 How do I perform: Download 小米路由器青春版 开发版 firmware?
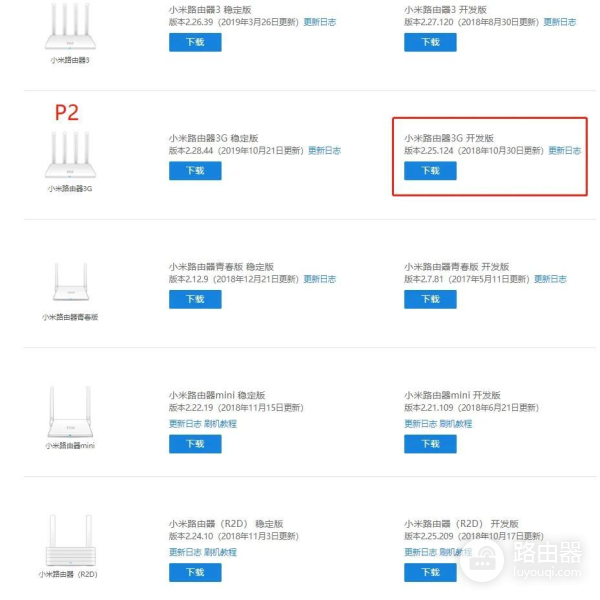click(430, 299)
